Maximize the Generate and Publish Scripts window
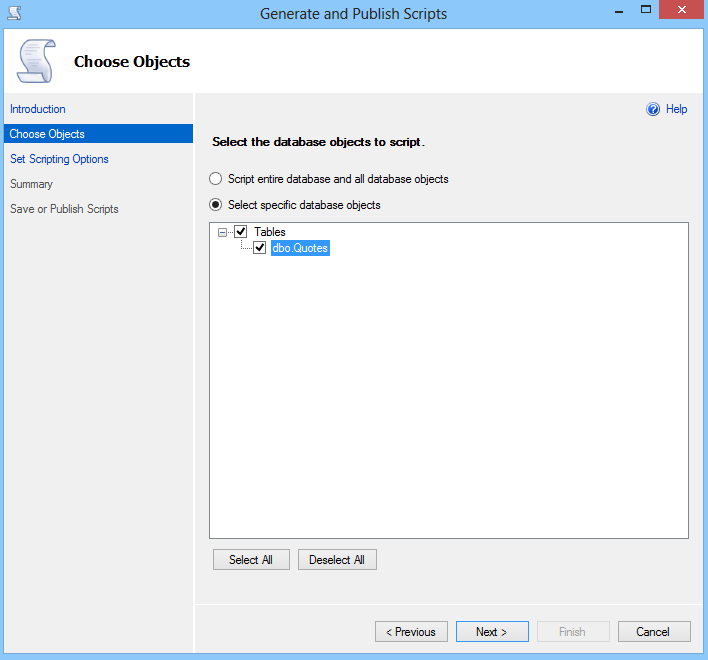This screenshot has width=708, height=660. point(646,10)
